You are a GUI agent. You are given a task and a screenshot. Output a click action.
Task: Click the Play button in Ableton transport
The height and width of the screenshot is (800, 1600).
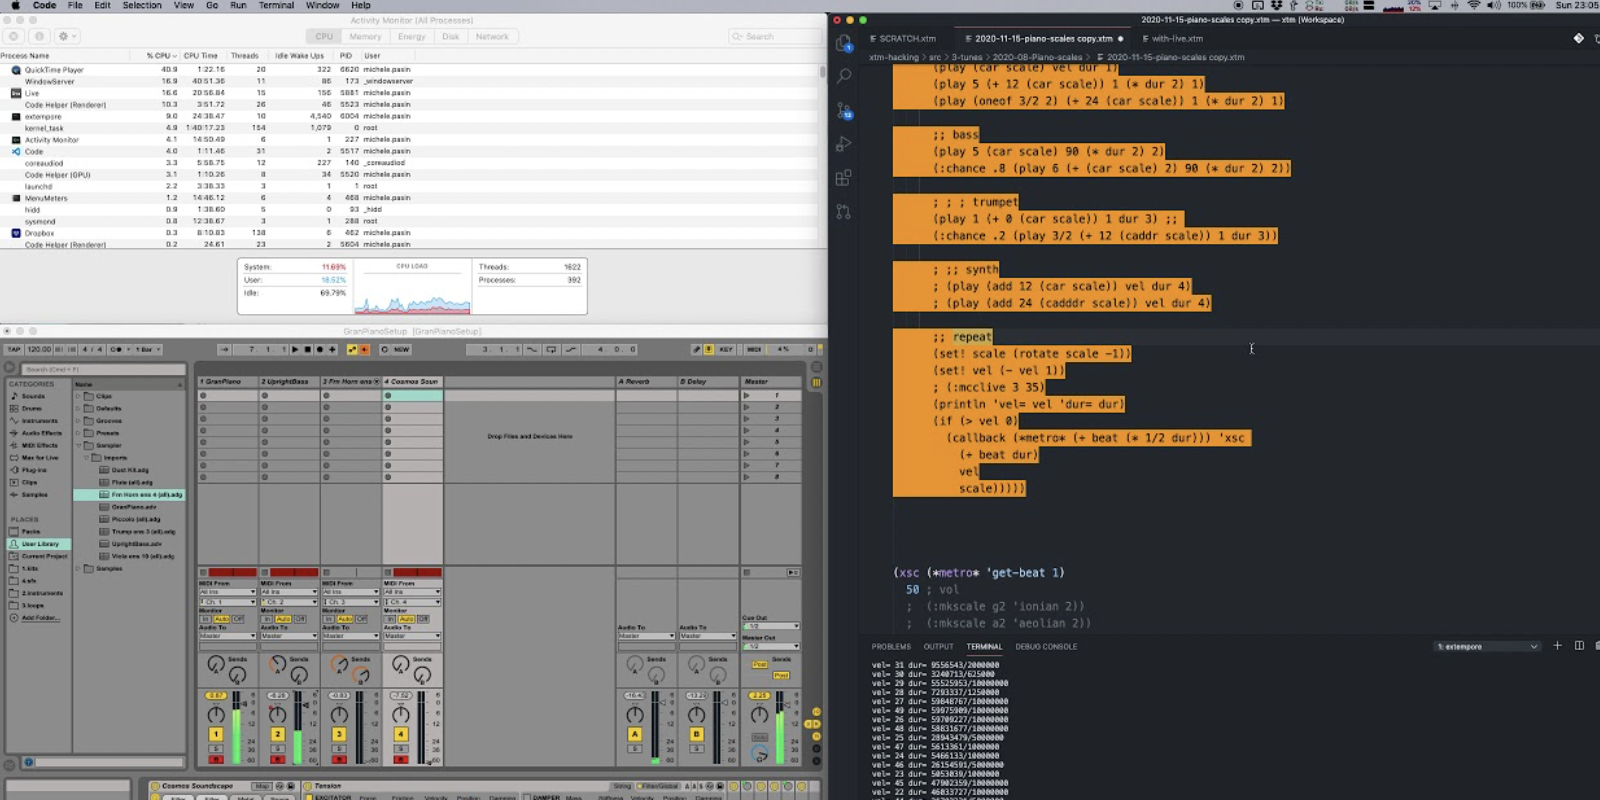[x=295, y=349]
